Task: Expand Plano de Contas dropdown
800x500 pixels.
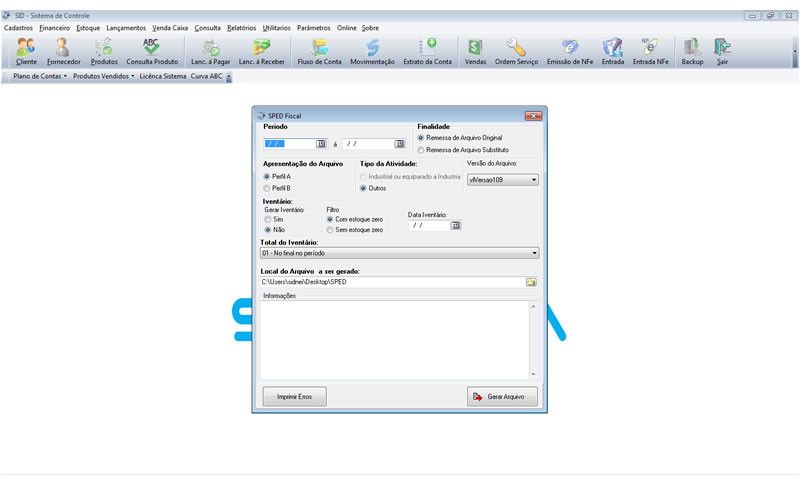Action: pos(38,76)
